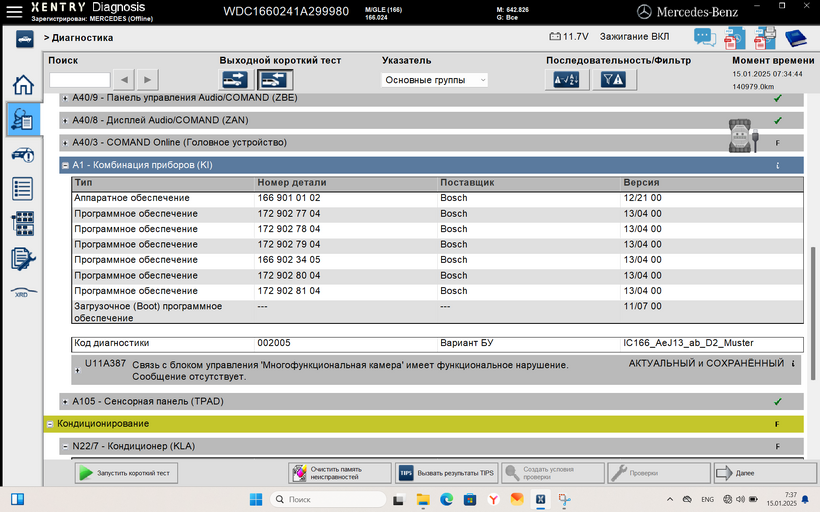
Task: Select part number 166 901 01 02
Action: point(289,198)
